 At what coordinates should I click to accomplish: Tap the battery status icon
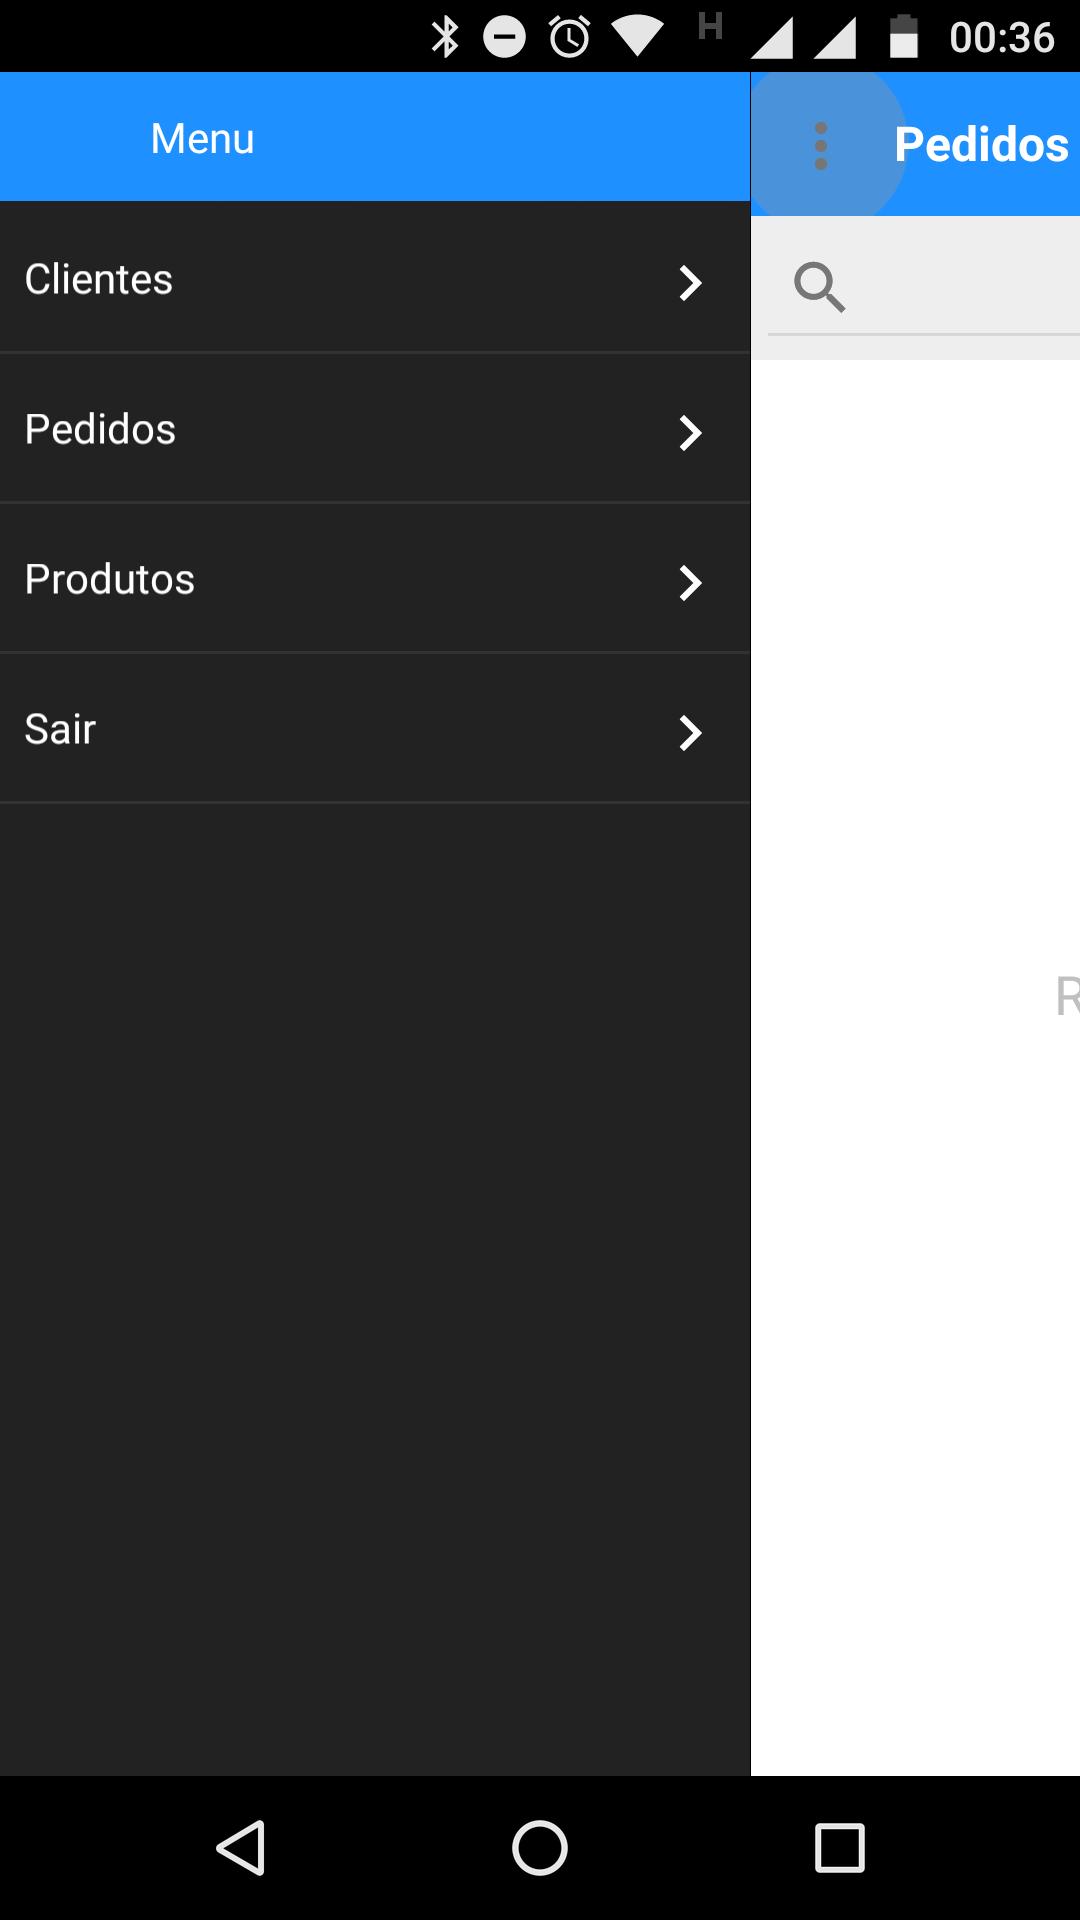pos(904,37)
